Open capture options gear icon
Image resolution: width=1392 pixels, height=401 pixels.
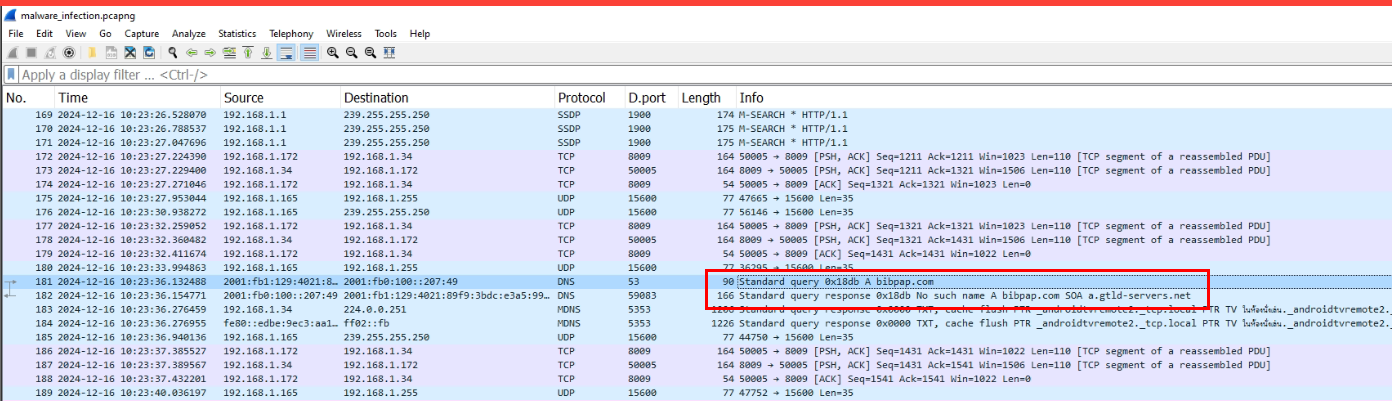pos(69,52)
